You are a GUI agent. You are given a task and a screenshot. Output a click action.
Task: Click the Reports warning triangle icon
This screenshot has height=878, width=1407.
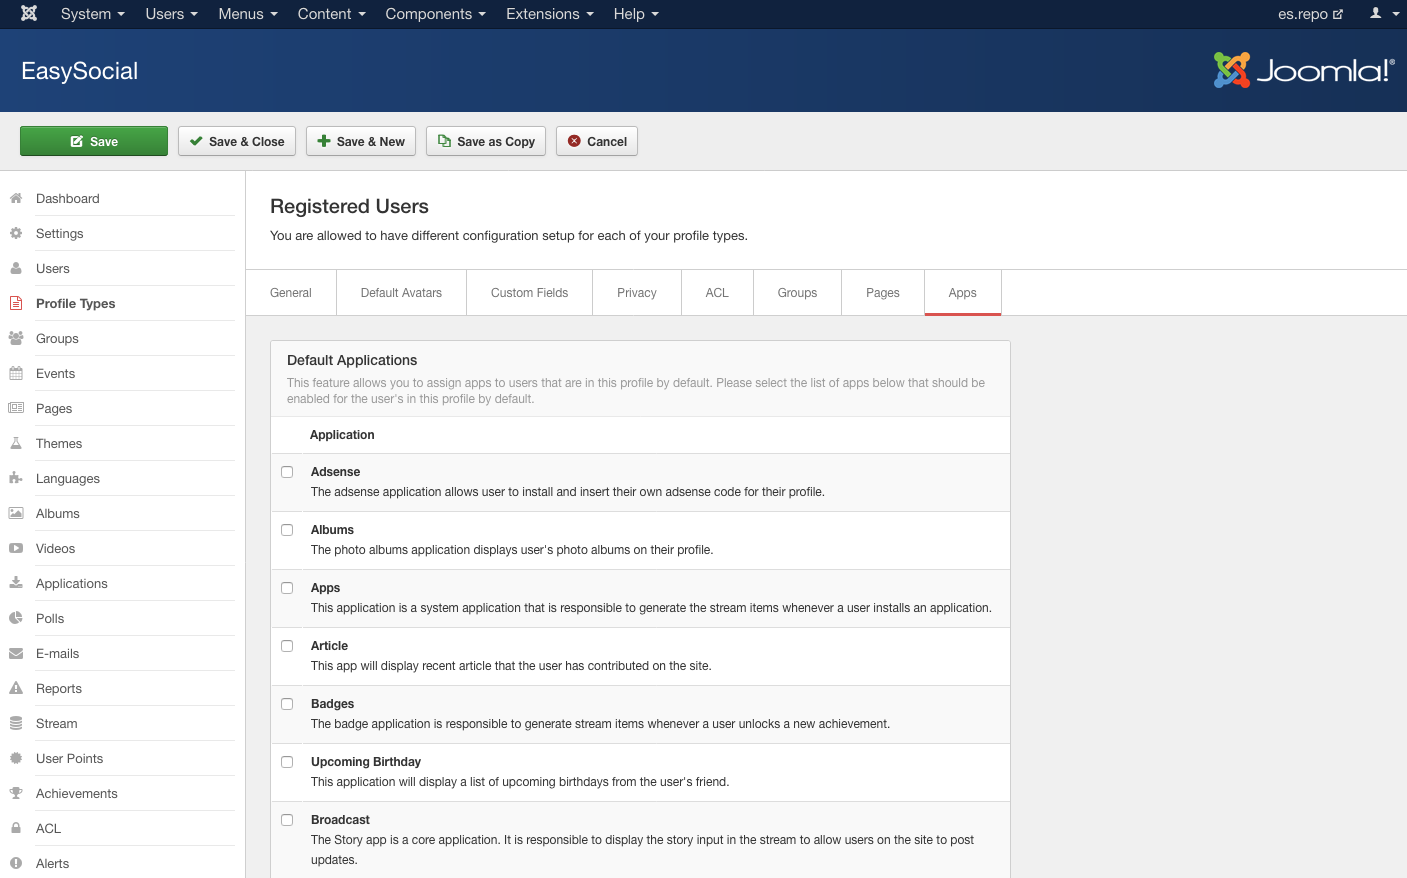pos(16,688)
